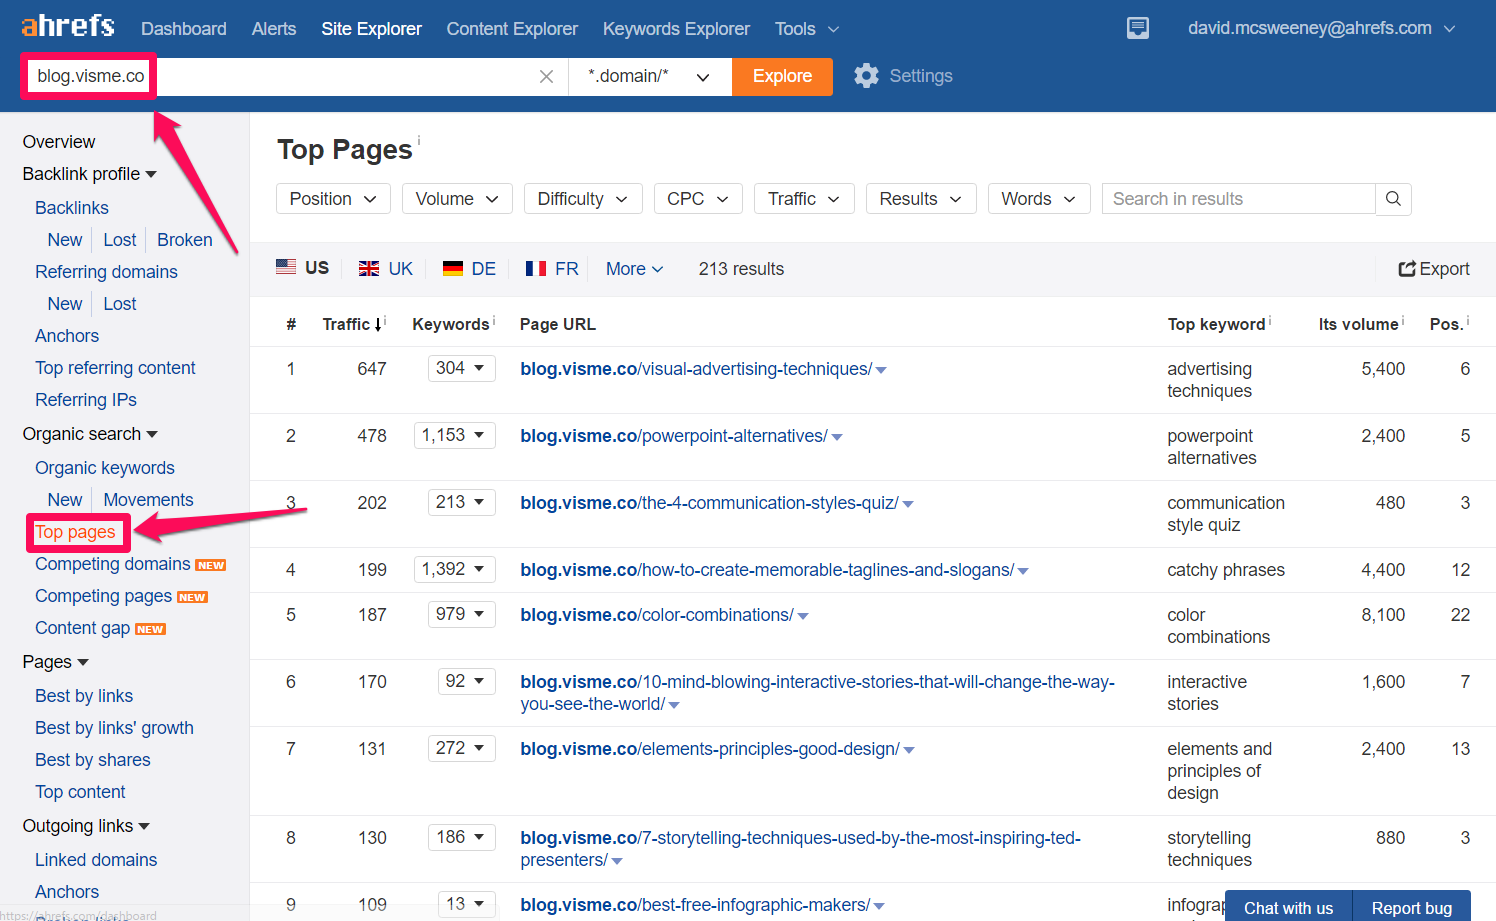Open the CPC filter dropdown

pyautogui.click(x=698, y=199)
